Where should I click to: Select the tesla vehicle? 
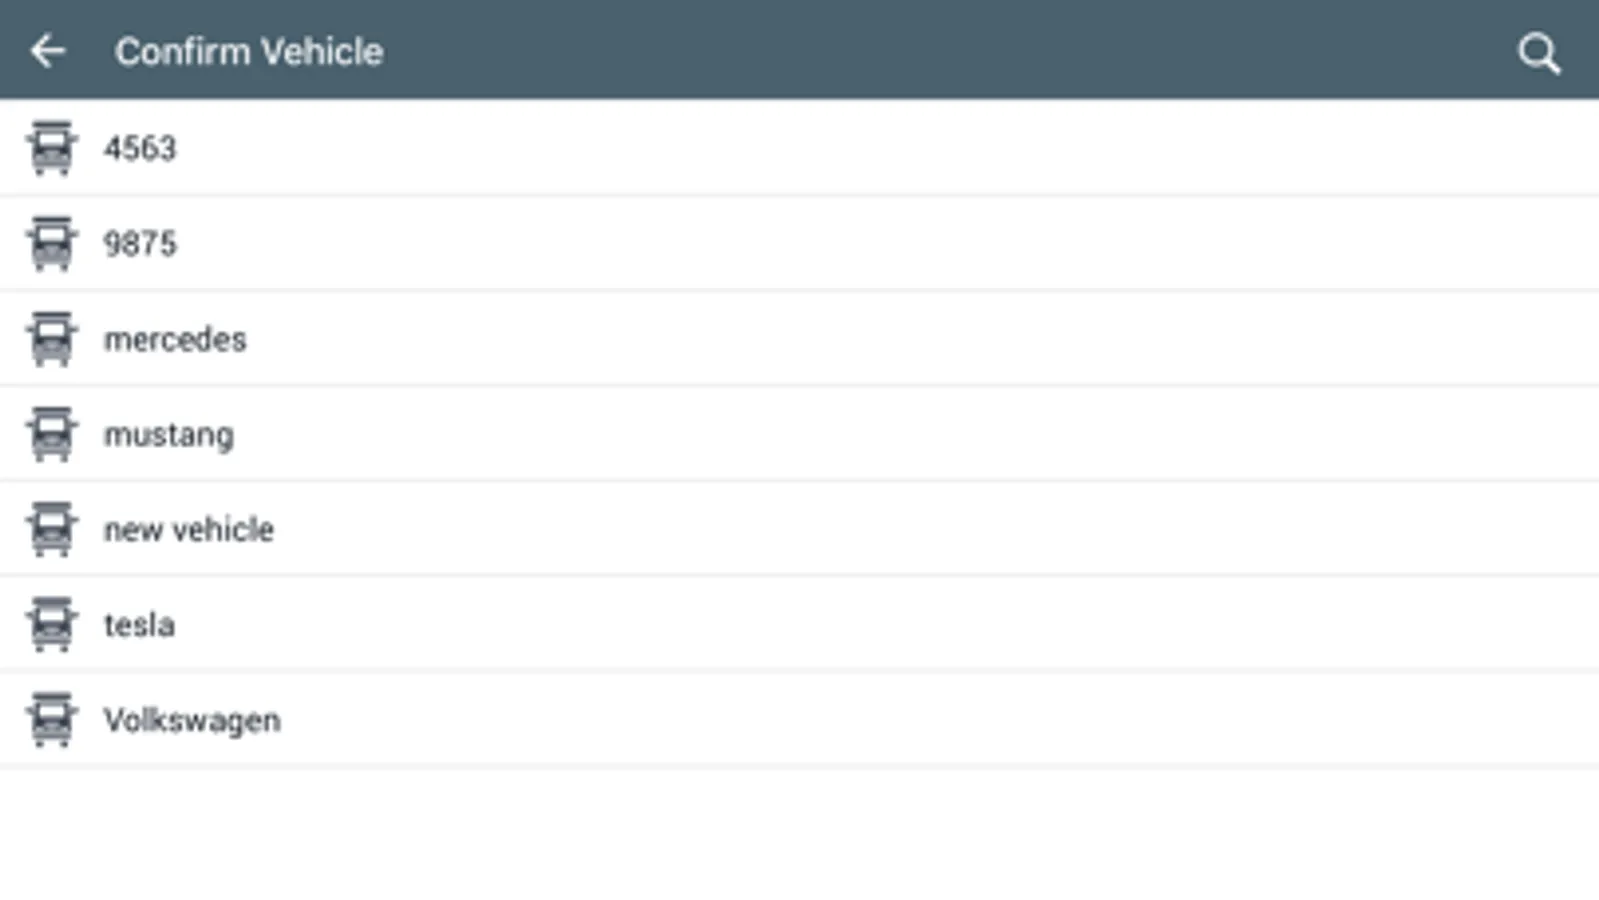(139, 624)
